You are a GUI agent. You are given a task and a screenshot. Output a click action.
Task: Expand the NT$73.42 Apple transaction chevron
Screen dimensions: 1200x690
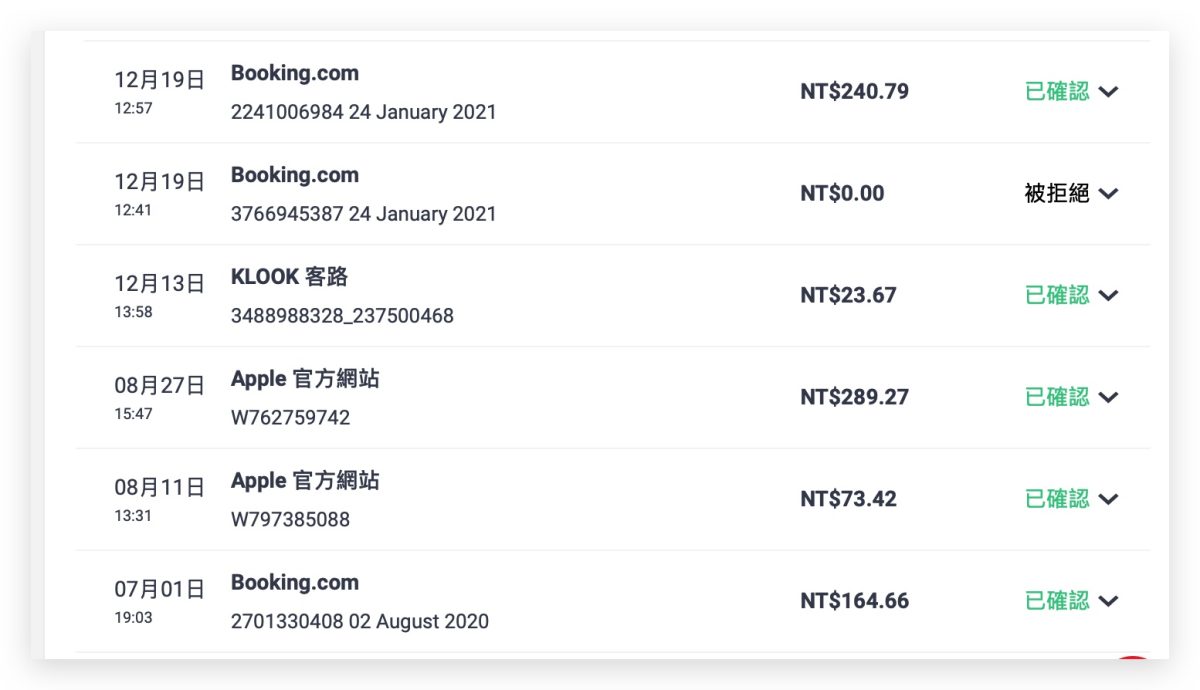1108,500
